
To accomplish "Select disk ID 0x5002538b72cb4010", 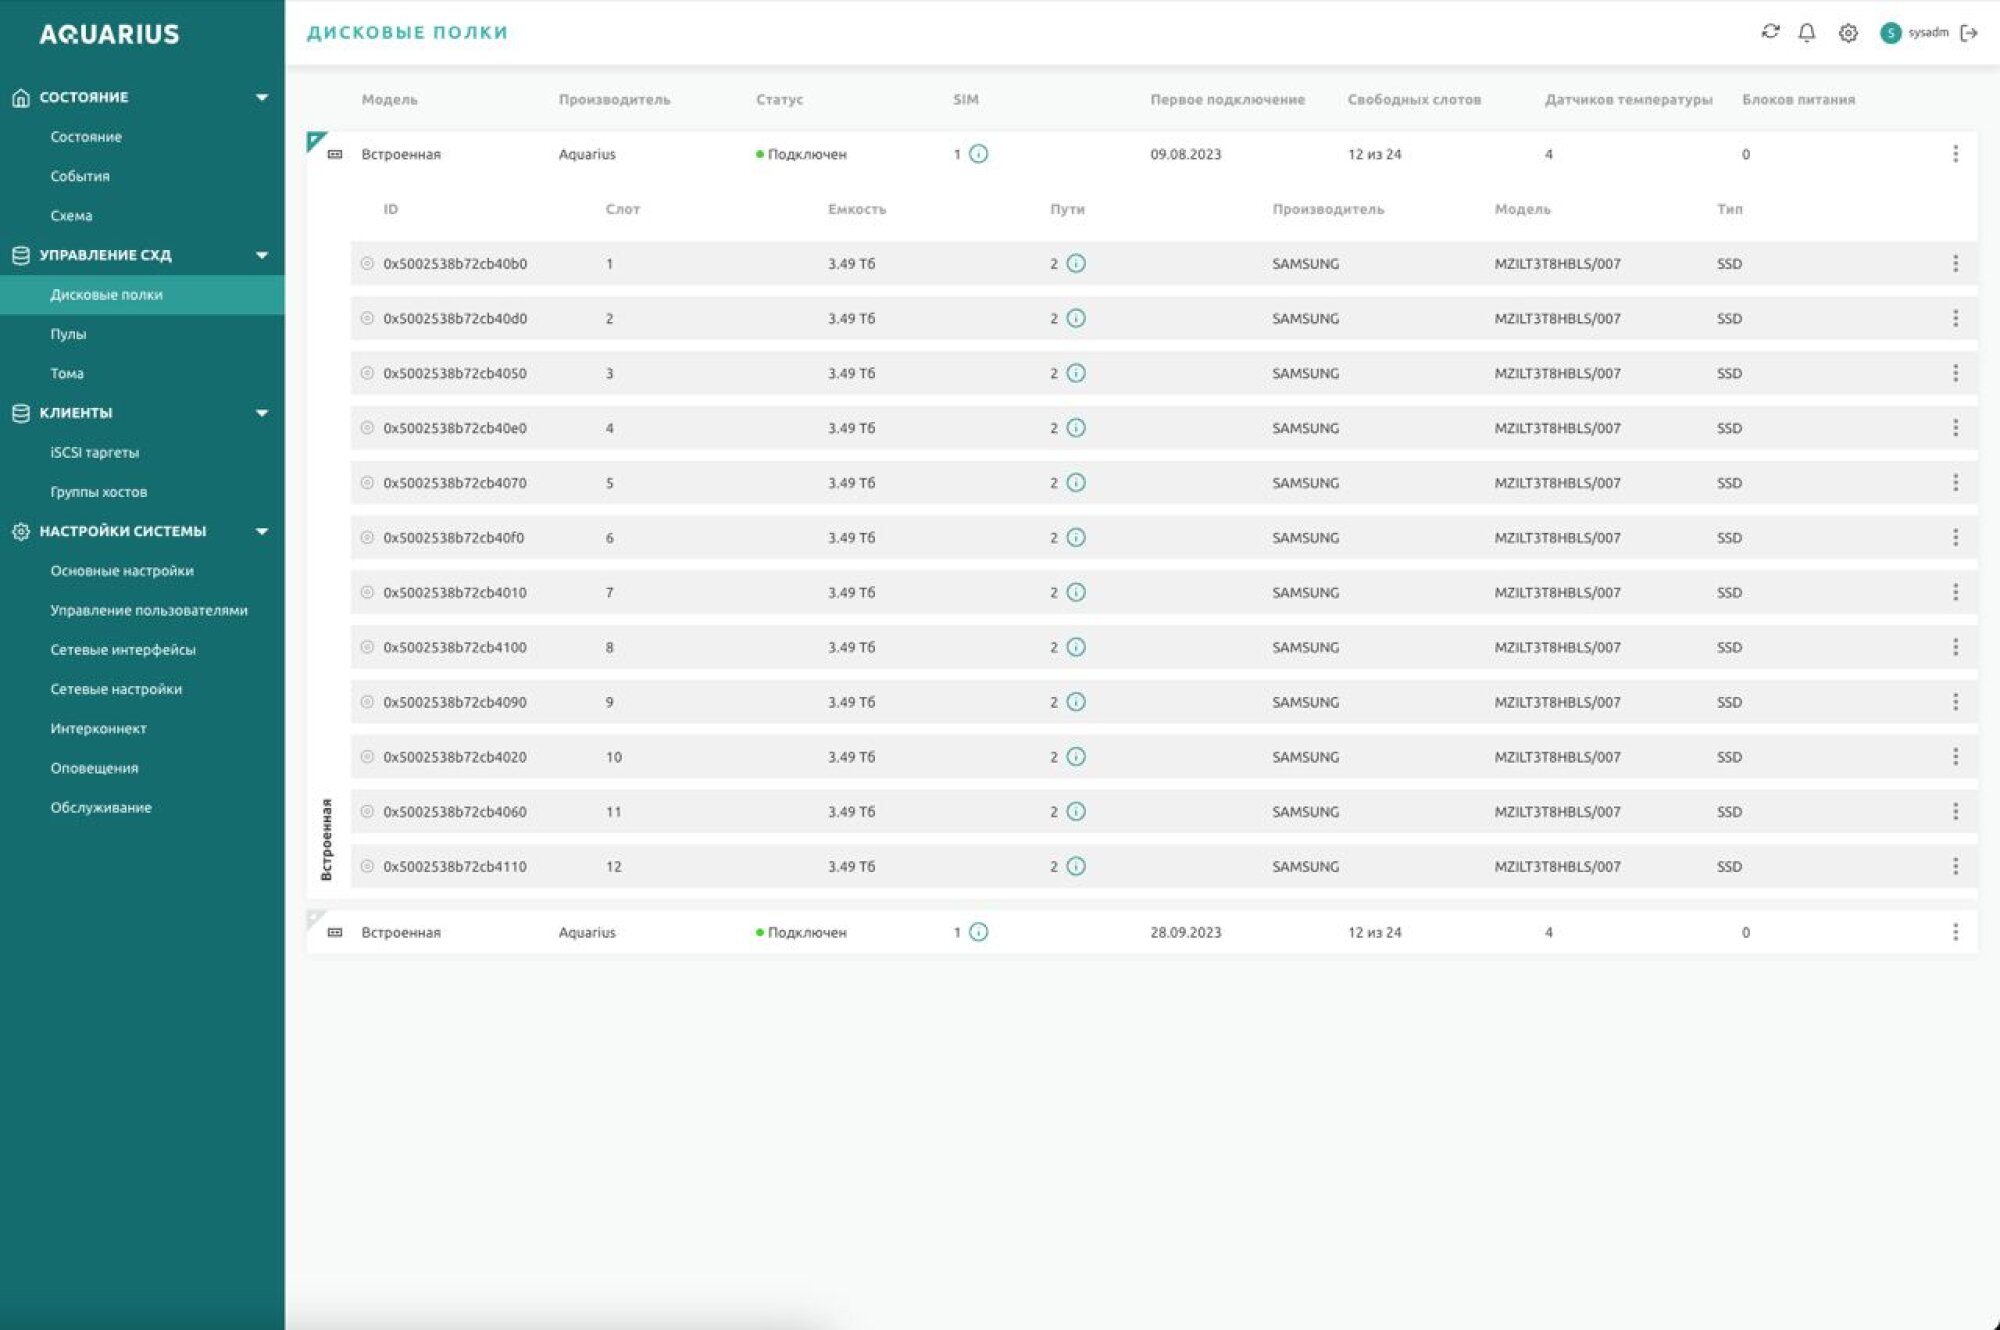I will tap(455, 593).
